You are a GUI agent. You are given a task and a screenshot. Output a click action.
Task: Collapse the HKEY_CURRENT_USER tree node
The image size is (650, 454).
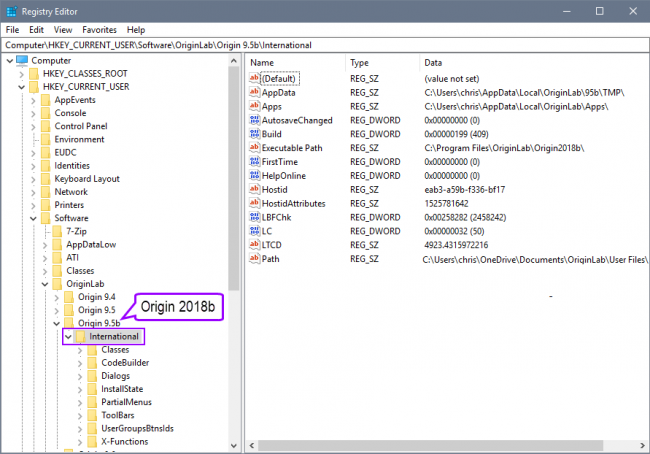point(21,87)
